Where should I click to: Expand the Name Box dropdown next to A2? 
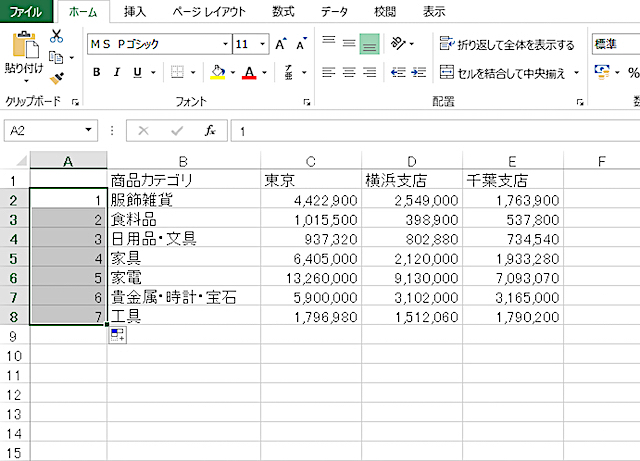pyautogui.click(x=89, y=131)
